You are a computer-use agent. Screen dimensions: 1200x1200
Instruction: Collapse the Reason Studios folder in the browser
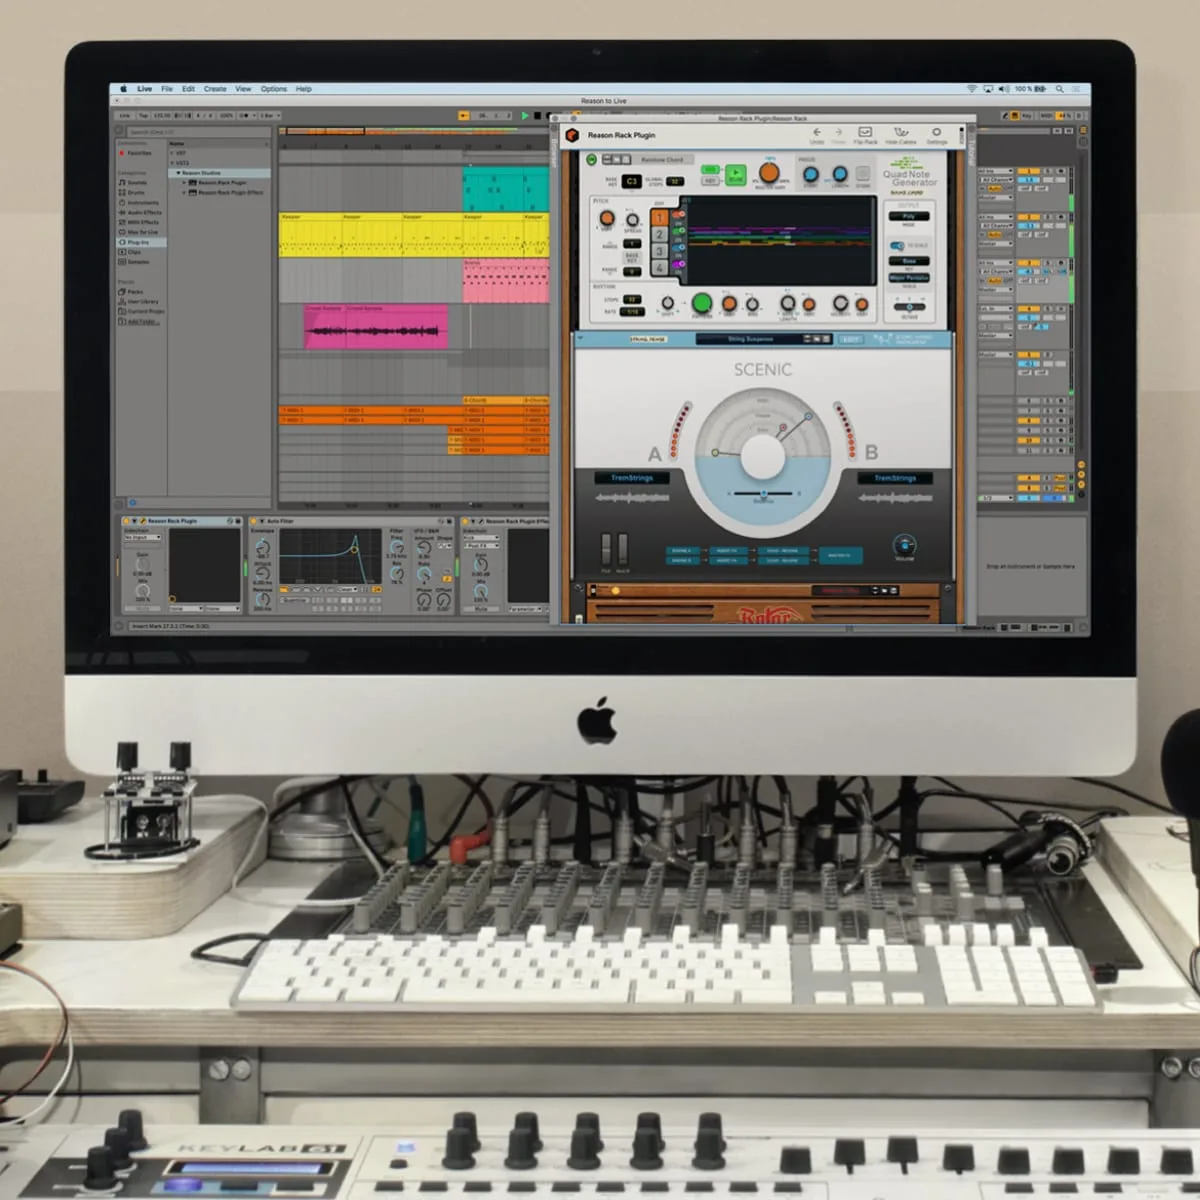pyautogui.click(x=178, y=173)
